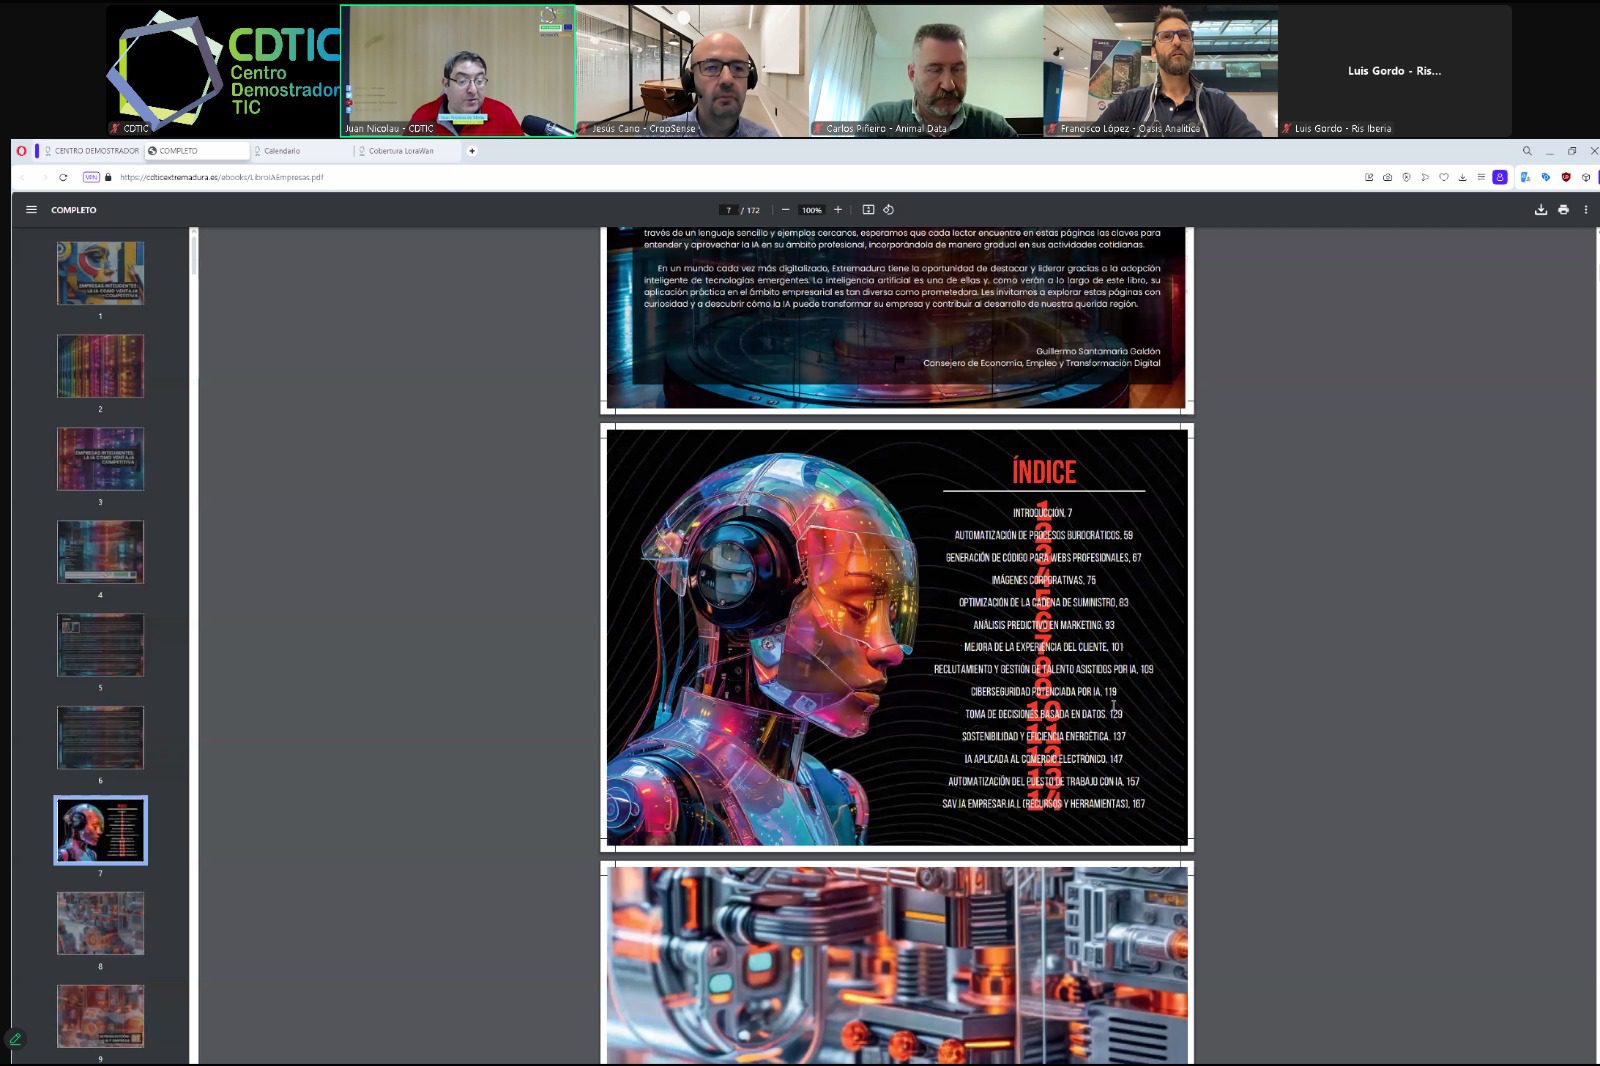Select page 4 thumbnail in sidebar

pyautogui.click(x=100, y=552)
